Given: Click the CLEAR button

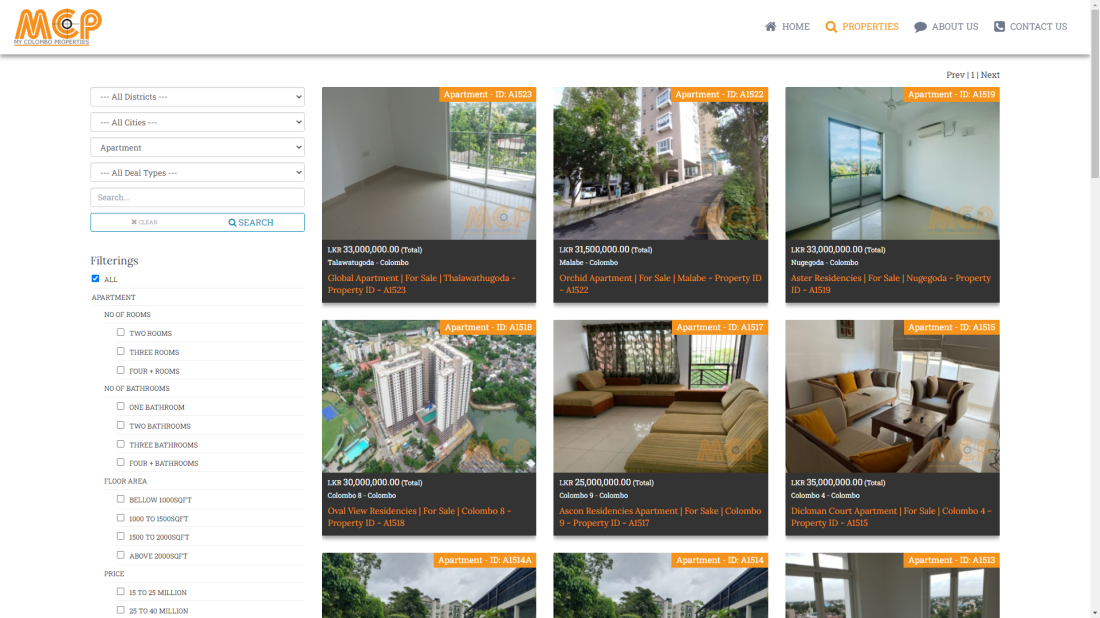Looking at the screenshot, I should point(144,222).
